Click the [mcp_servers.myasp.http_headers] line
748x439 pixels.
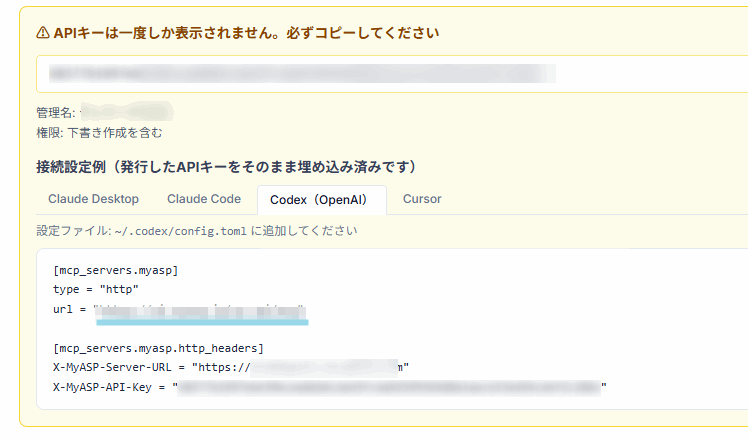coord(158,348)
